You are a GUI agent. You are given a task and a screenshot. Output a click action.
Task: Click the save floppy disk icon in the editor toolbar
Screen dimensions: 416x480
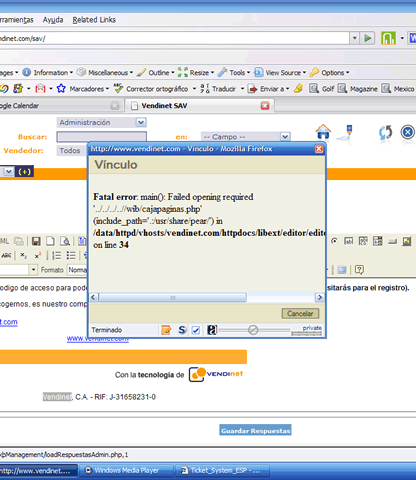click(36, 241)
